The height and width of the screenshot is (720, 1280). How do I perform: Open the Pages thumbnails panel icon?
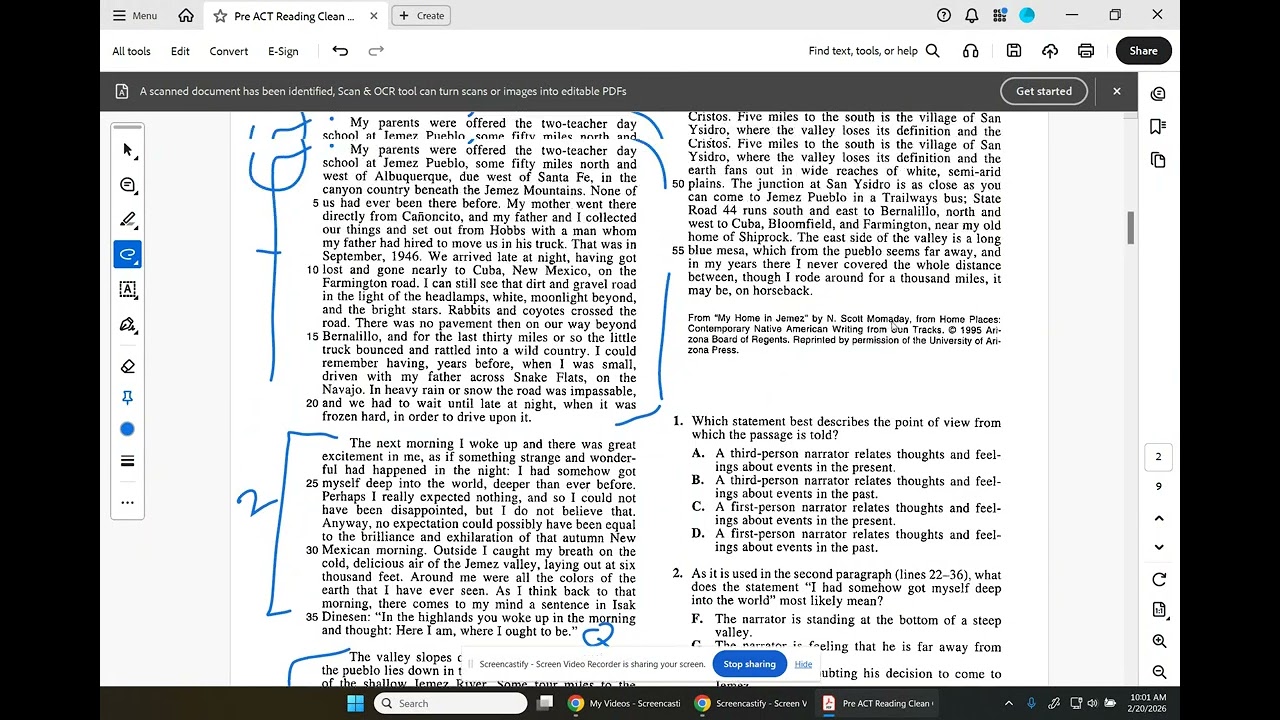[1158, 160]
